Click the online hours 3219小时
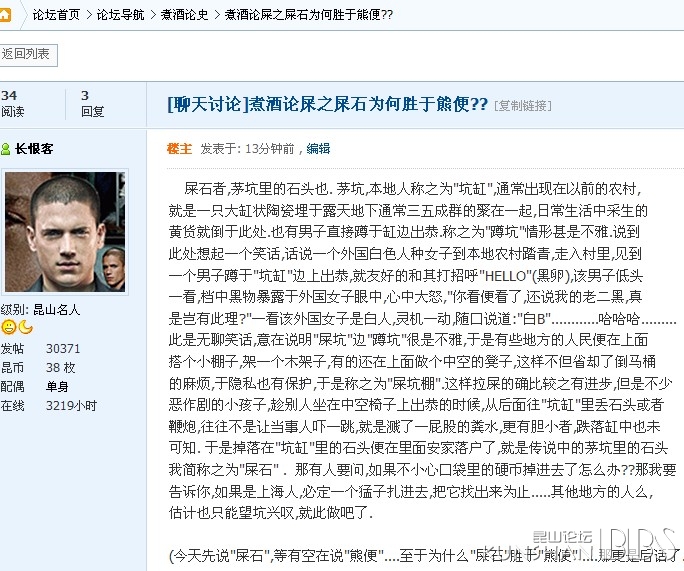Viewport: 684px width, 571px height. [71, 406]
